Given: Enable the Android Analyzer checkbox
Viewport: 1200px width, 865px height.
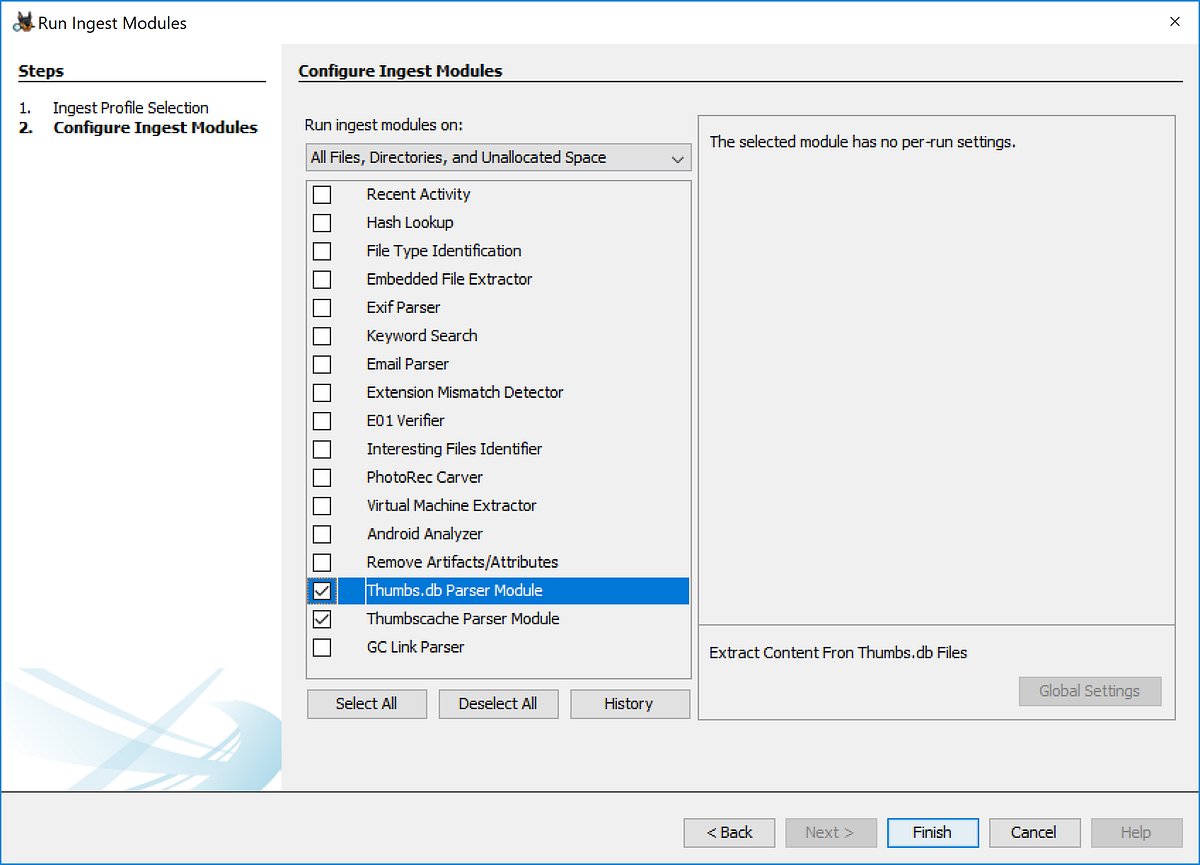Looking at the screenshot, I should (322, 534).
